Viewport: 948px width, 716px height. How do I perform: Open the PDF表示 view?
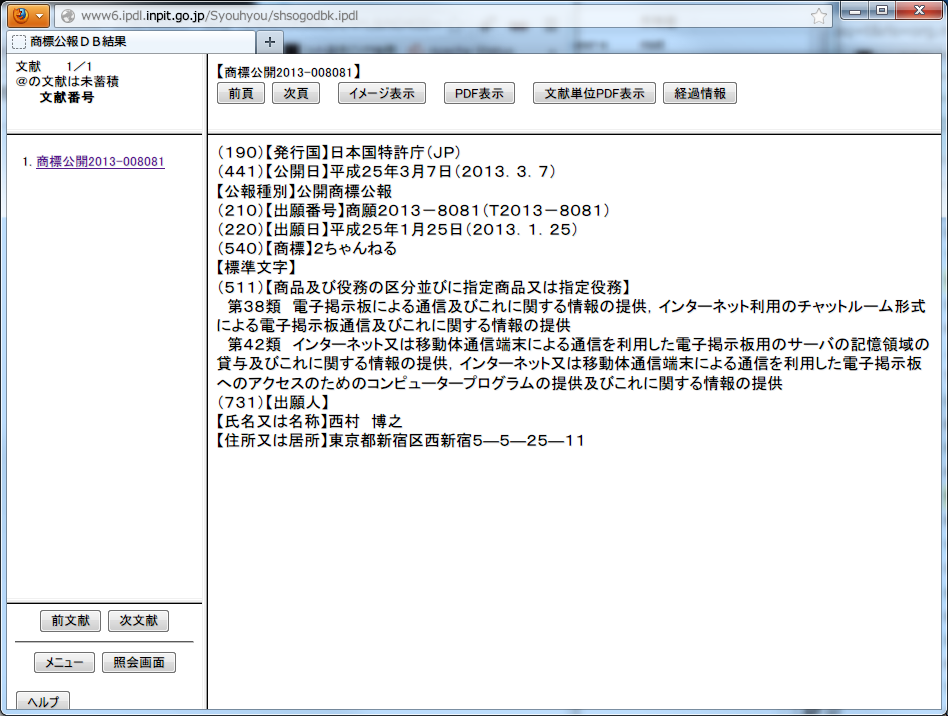[x=479, y=93]
